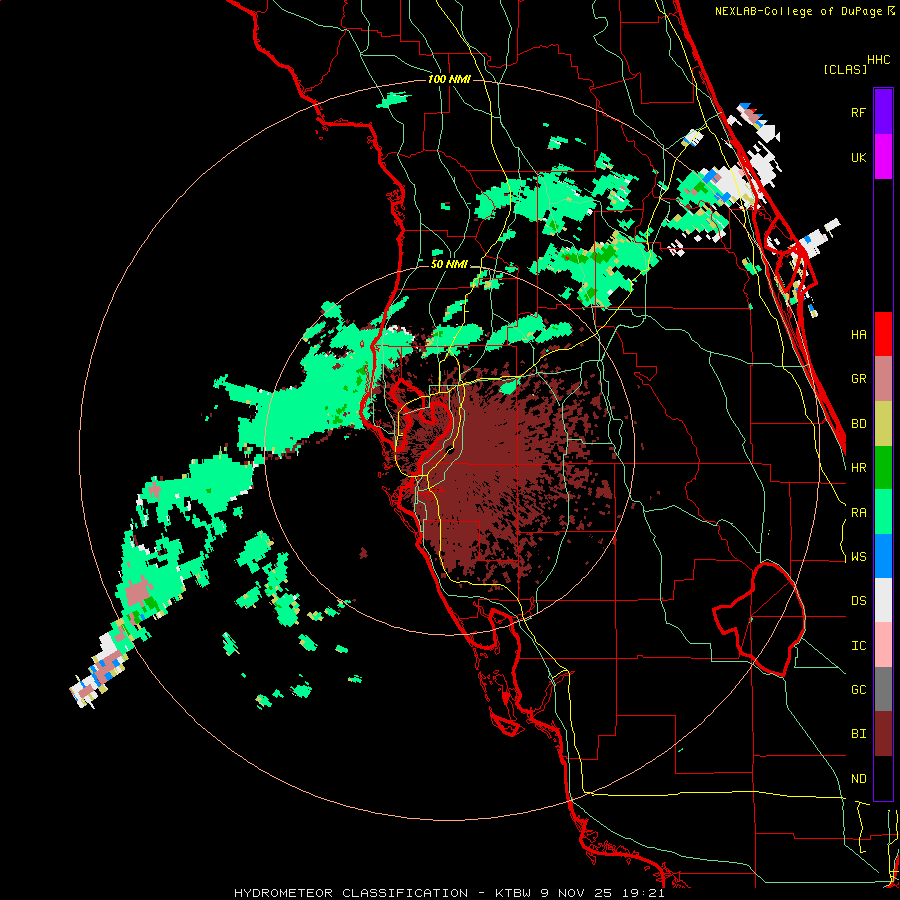900x900 pixels.
Task: Click the HHC product label
Action: tap(879, 60)
